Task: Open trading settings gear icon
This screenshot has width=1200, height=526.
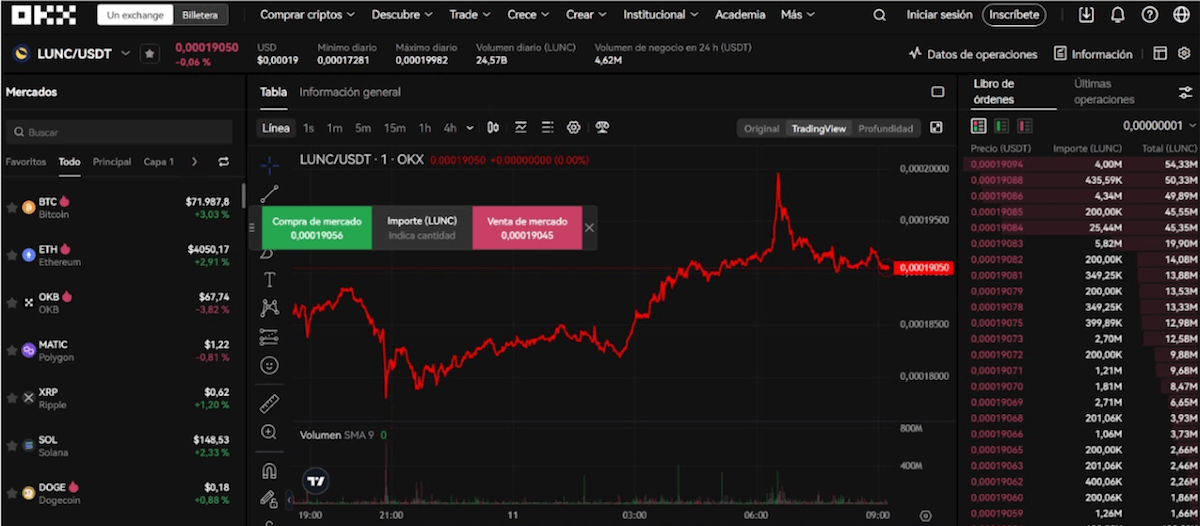Action: [x=1186, y=54]
